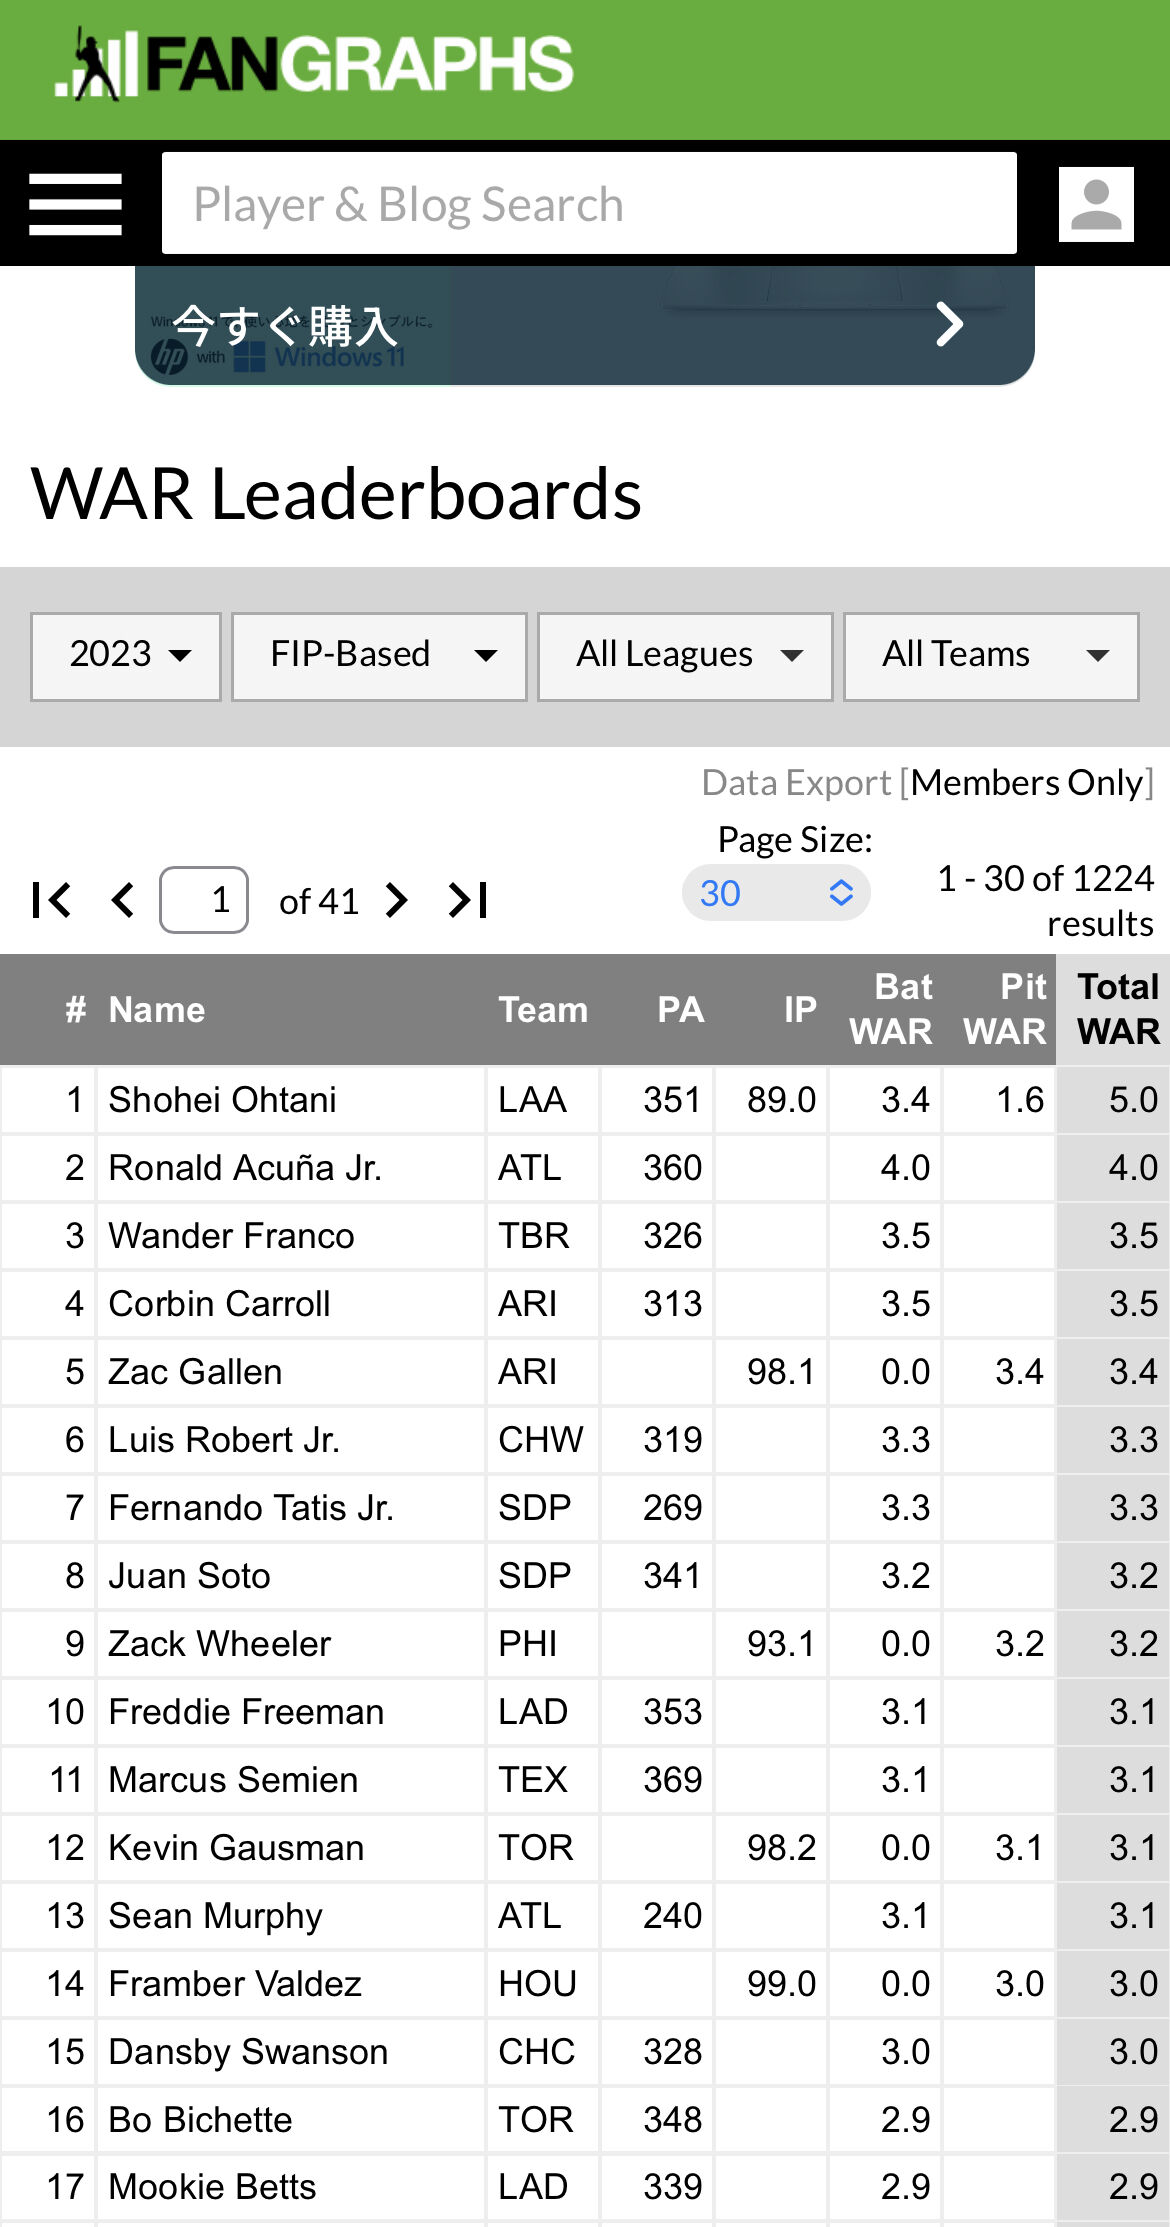Click the page number input box
The image size is (1170, 2227).
204,900
